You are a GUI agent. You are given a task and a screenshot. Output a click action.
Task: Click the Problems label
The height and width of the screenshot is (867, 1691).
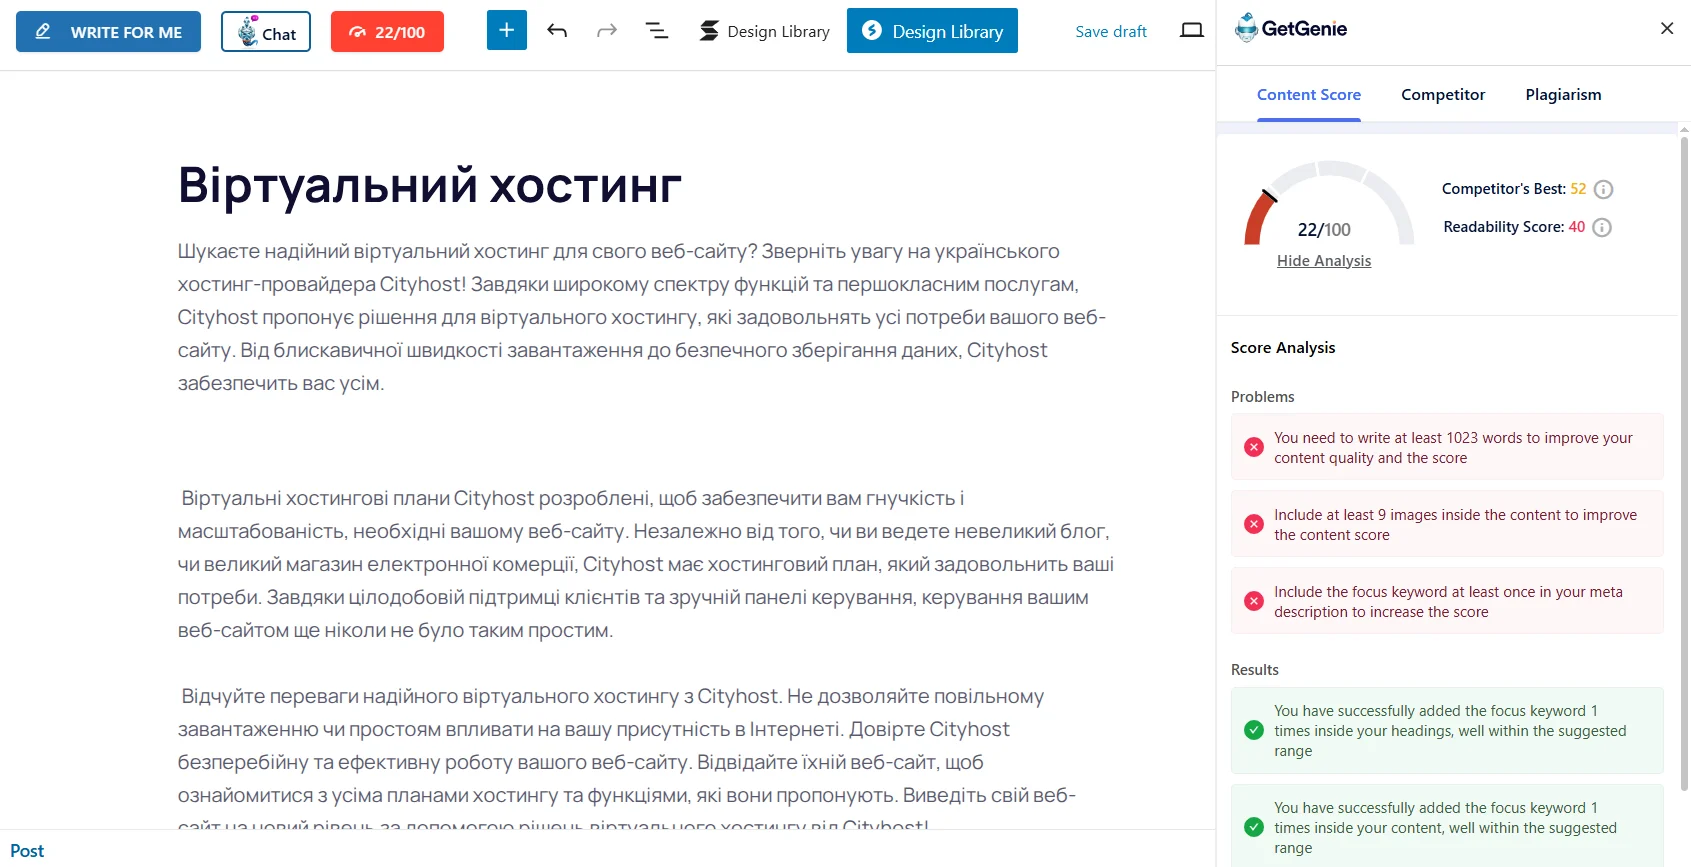[x=1262, y=397]
